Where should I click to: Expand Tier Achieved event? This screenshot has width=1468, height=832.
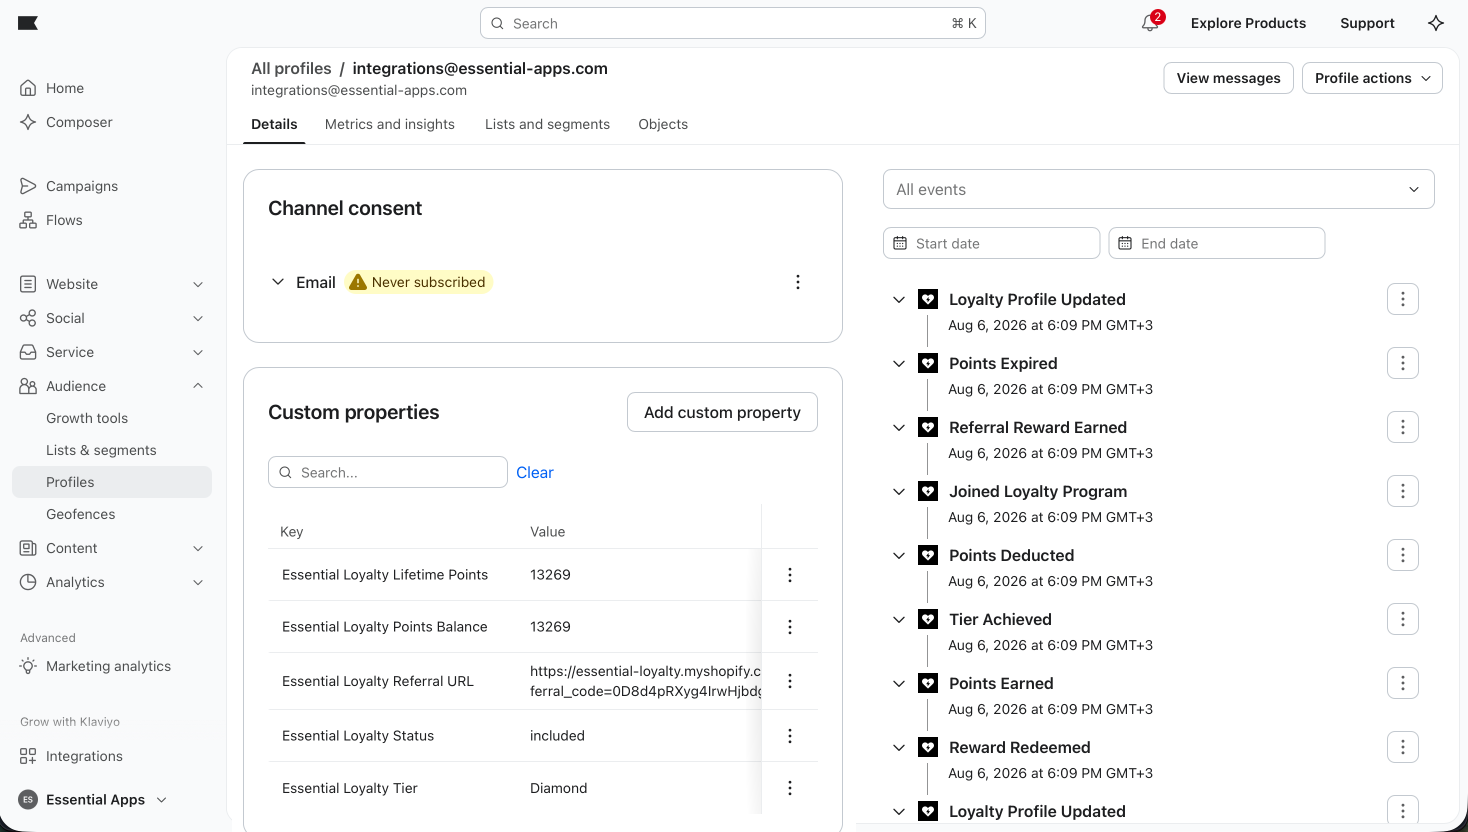tap(899, 619)
